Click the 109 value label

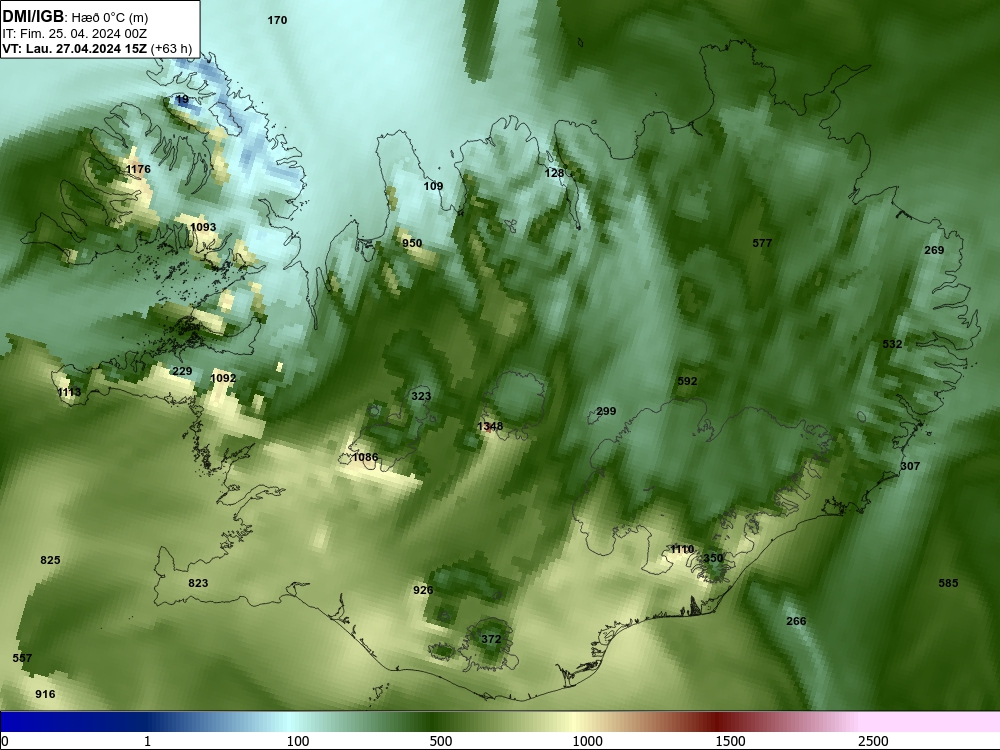(x=433, y=186)
